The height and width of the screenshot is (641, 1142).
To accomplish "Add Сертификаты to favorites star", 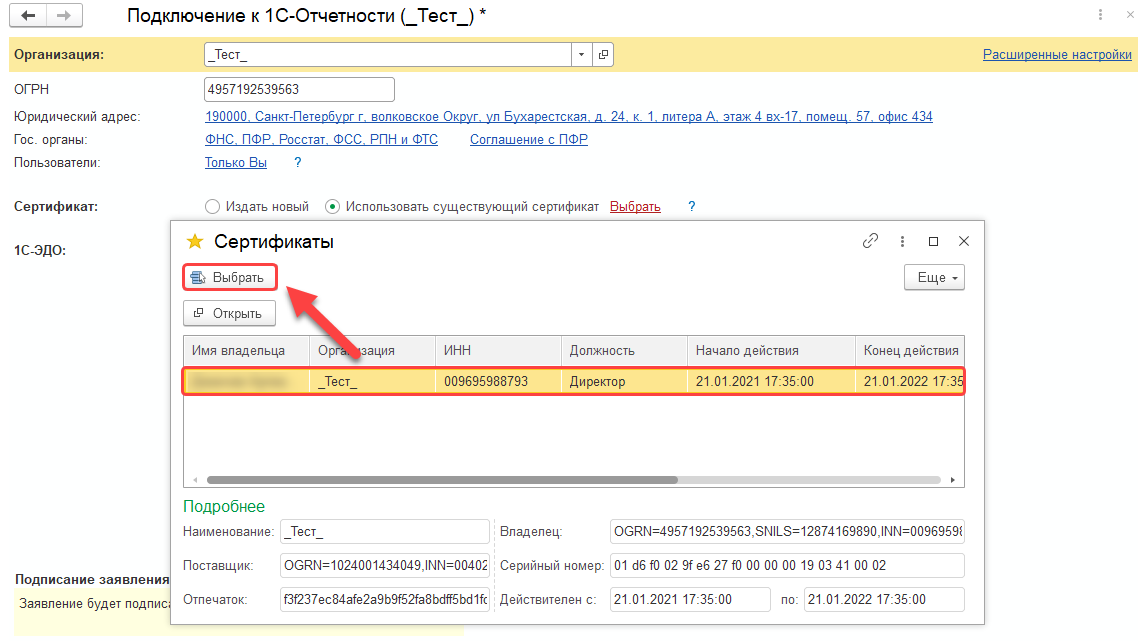I will pos(194,241).
